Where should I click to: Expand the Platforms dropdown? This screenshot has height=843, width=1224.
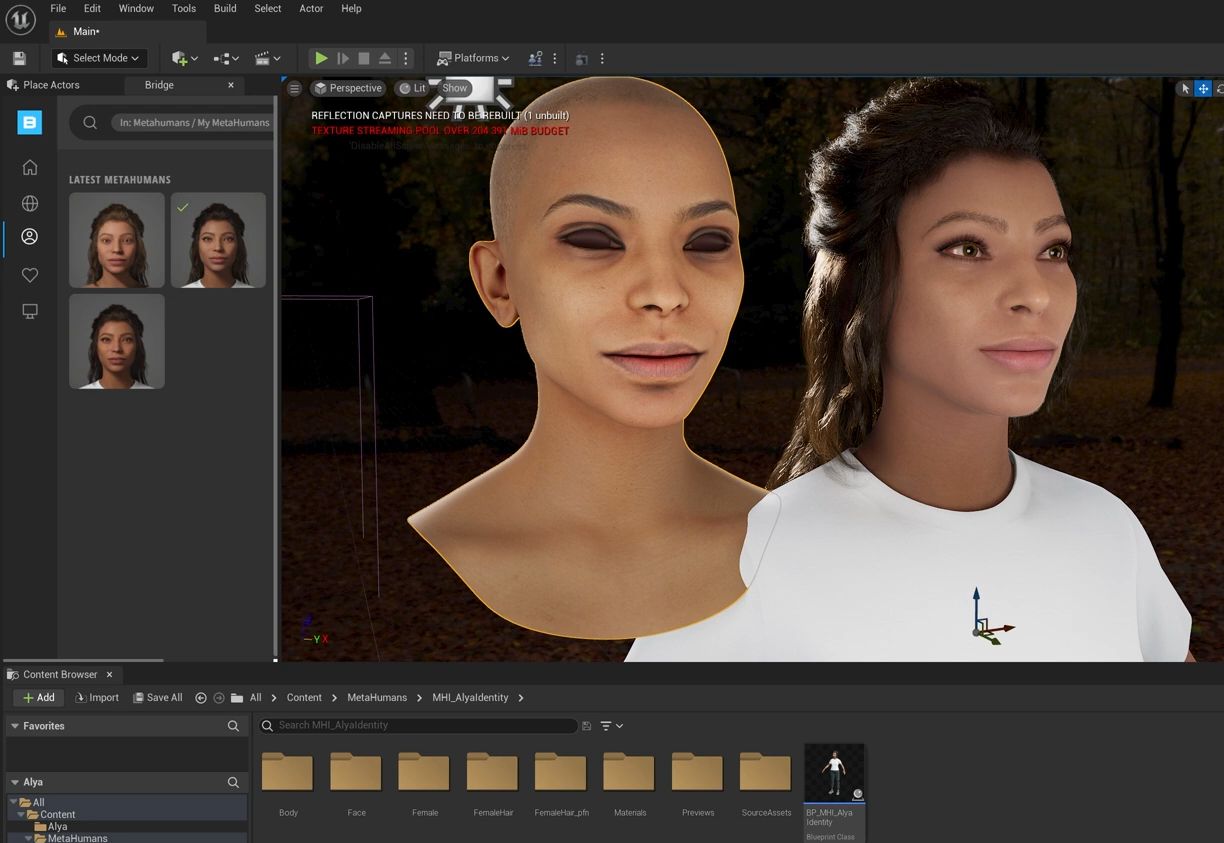point(474,58)
